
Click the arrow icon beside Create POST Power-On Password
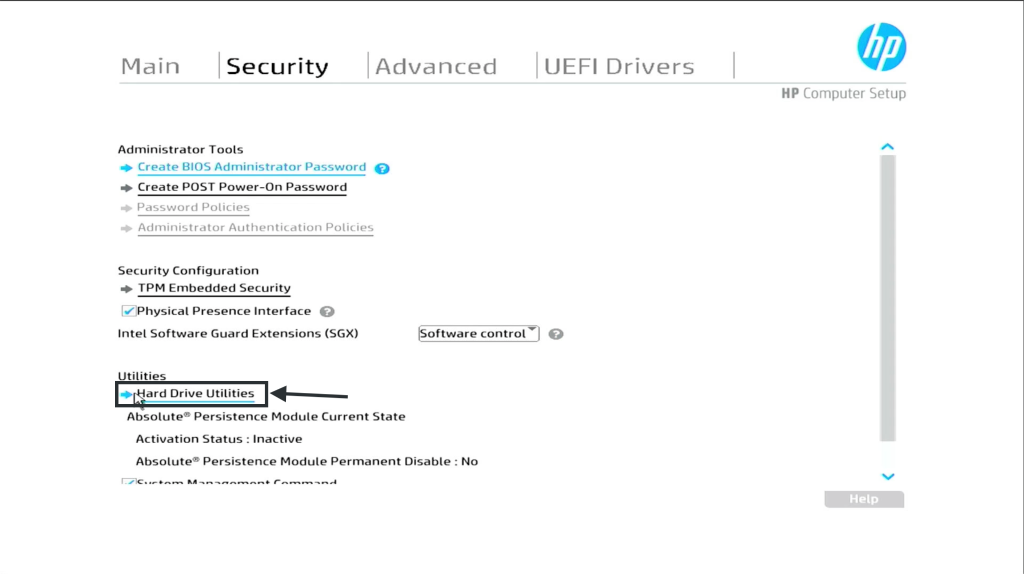(126, 188)
